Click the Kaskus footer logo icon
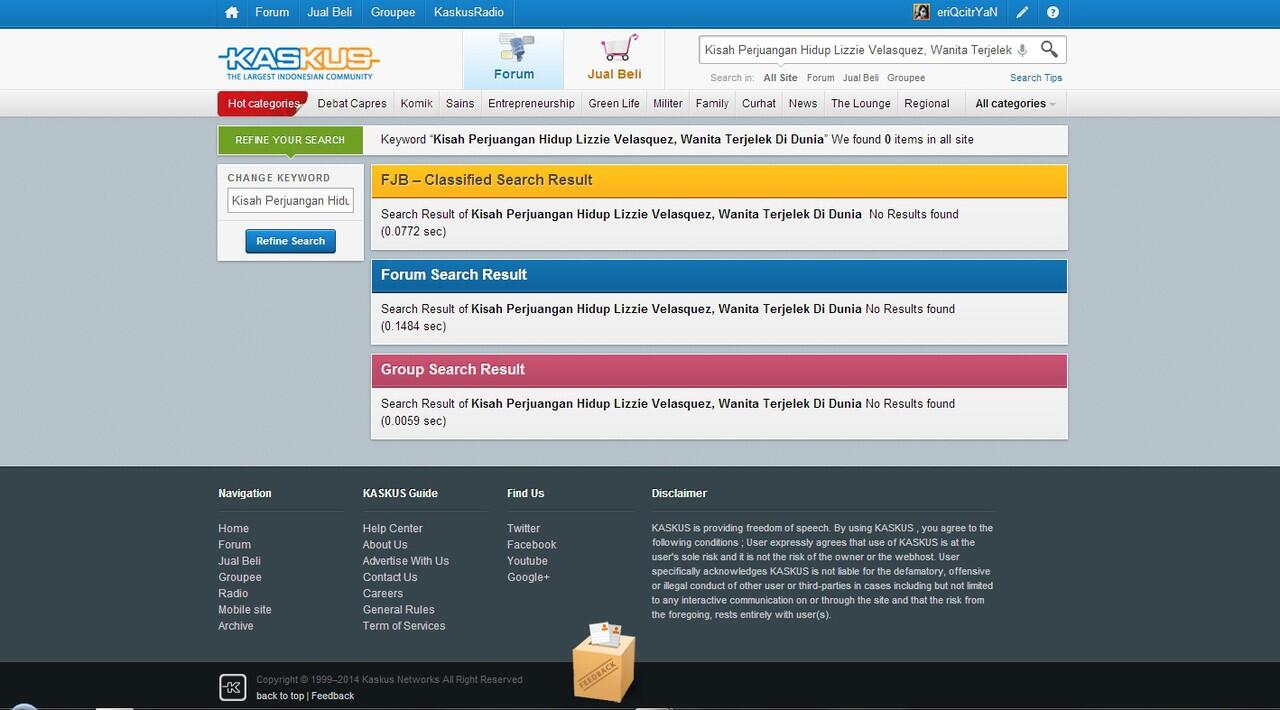 (232, 687)
